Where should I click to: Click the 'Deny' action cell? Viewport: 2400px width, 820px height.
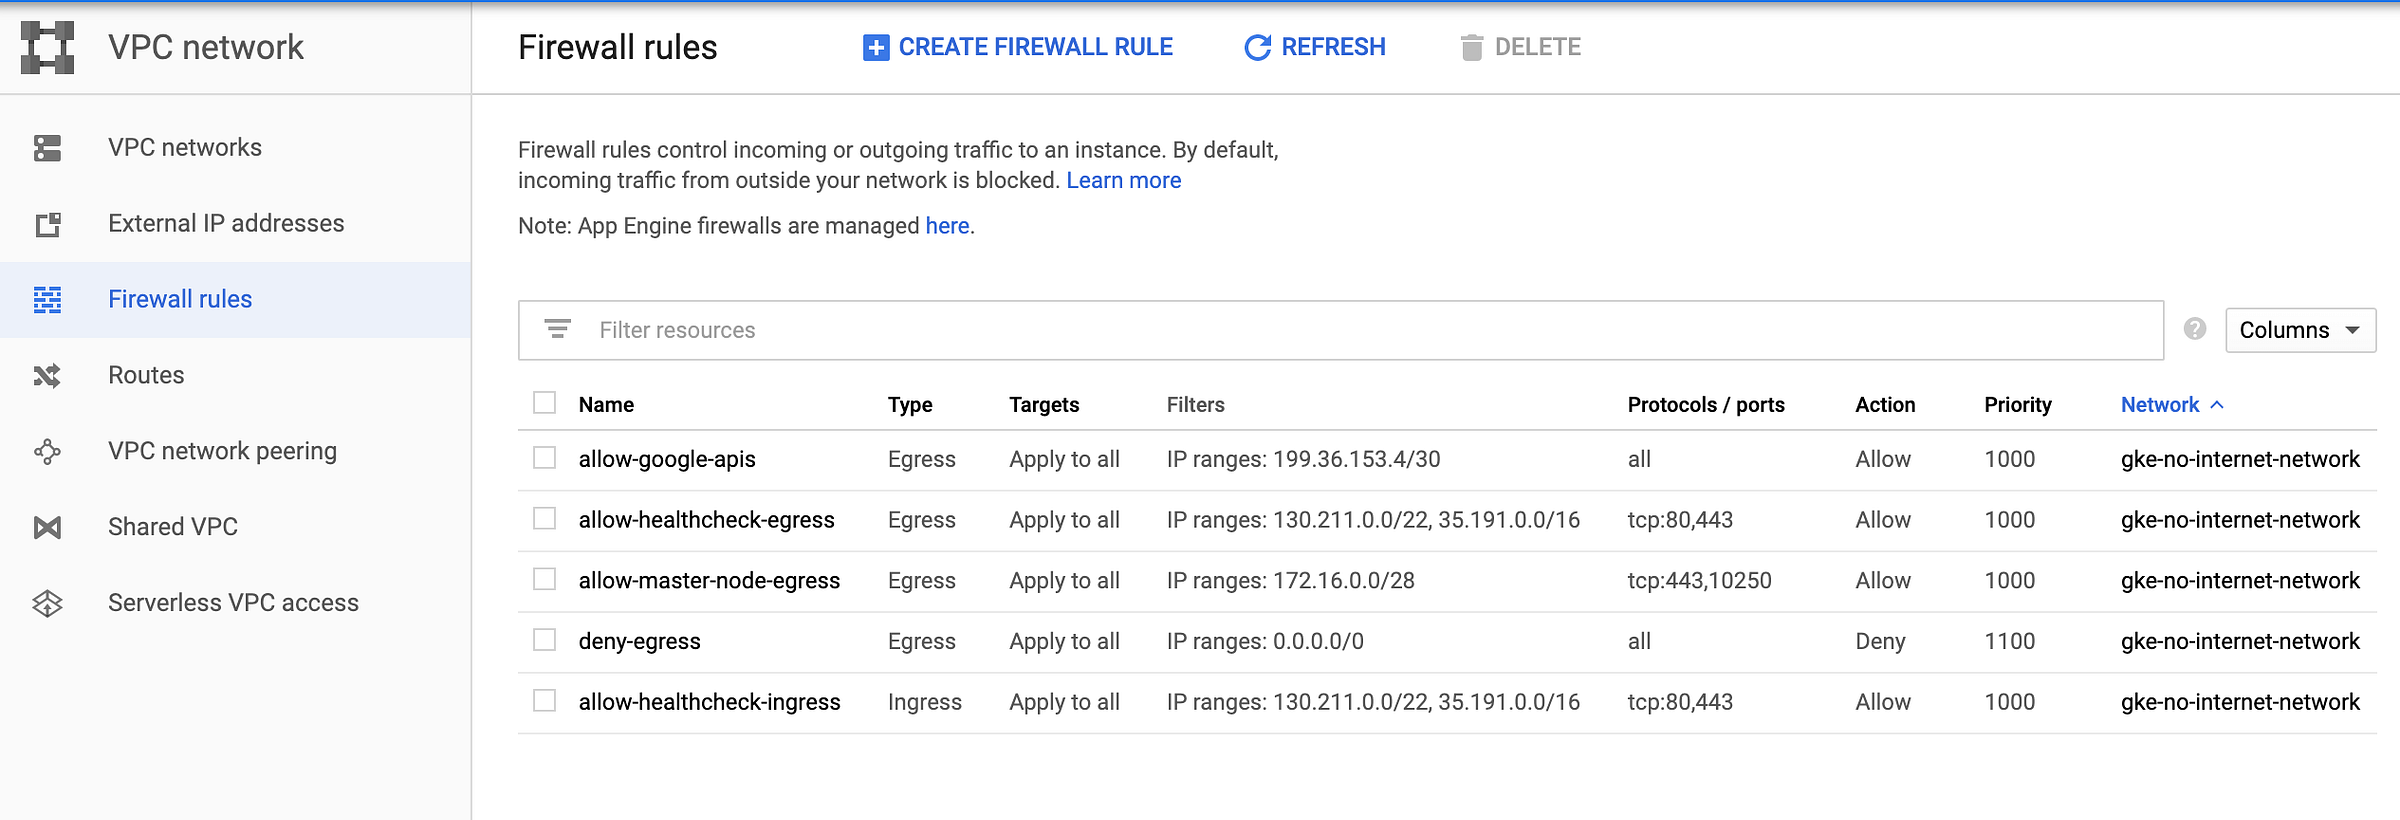pos(1880,642)
